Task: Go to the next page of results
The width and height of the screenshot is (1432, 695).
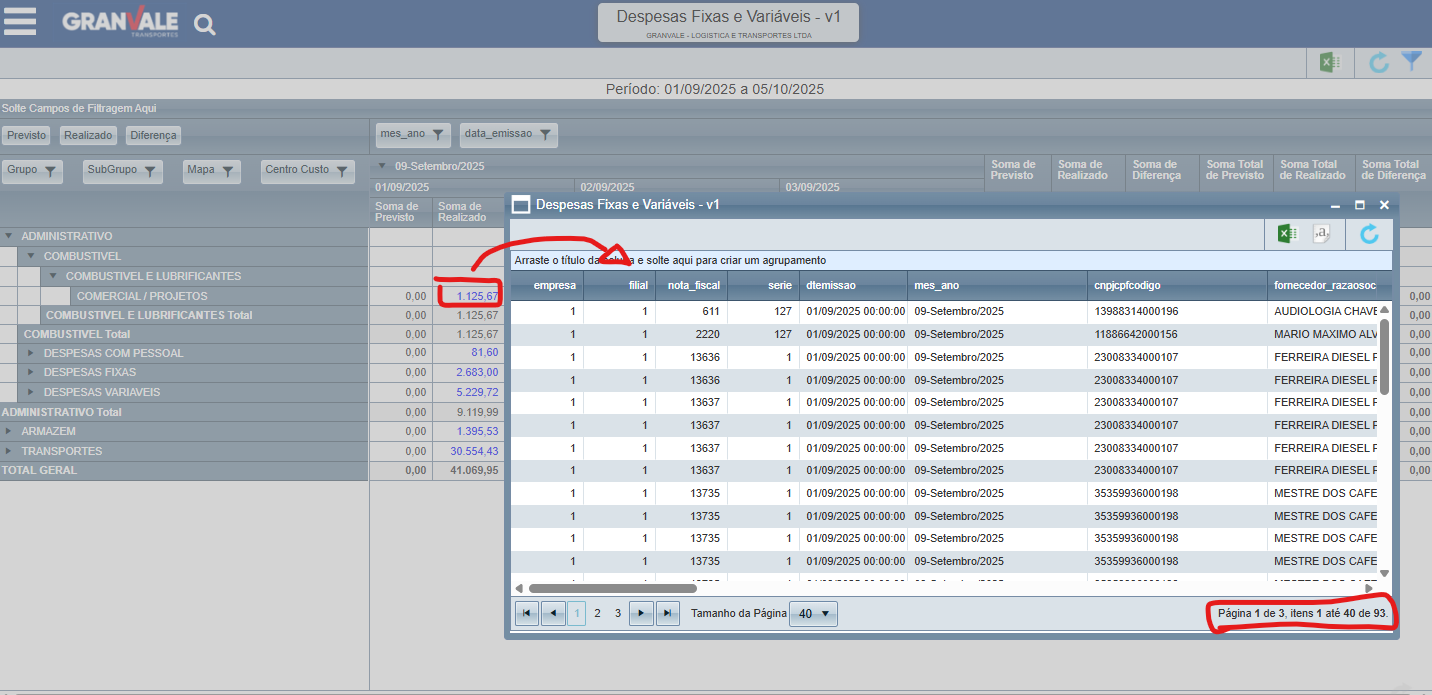Action: tap(641, 614)
